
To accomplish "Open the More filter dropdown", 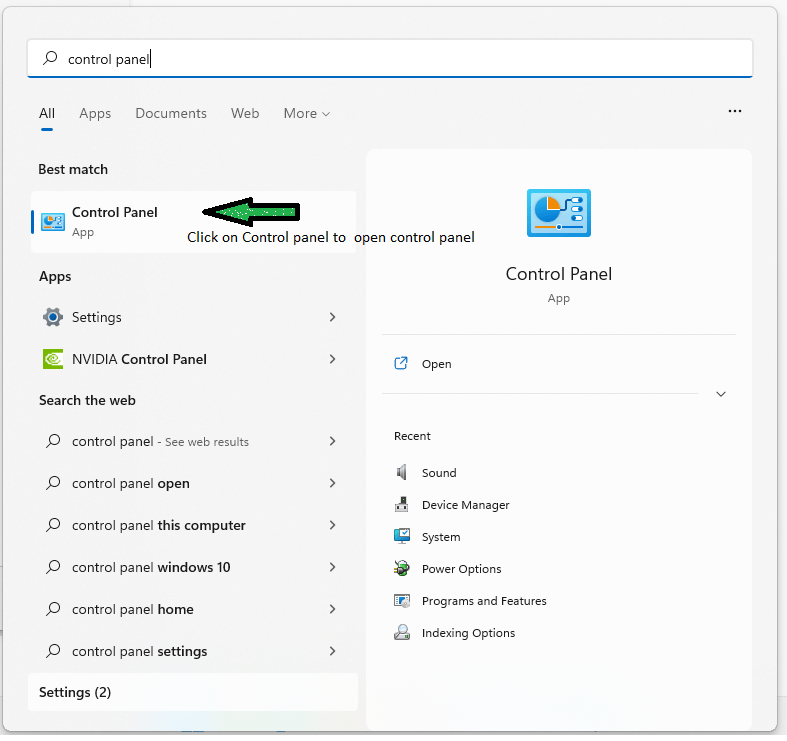I will [307, 113].
